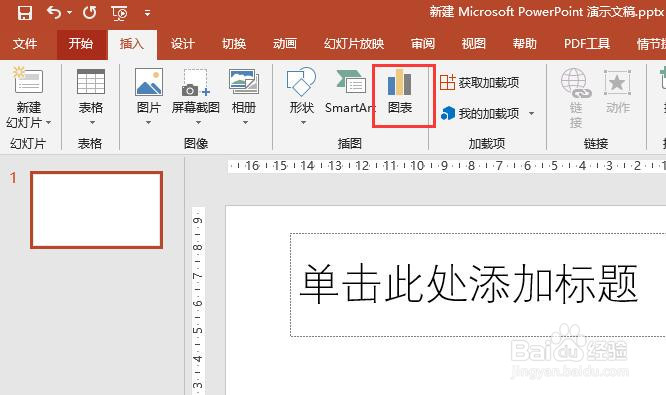Open the undo history dropdown arrow
Image resolution: width=666 pixels, height=395 pixels.
pyautogui.click(x=69, y=13)
